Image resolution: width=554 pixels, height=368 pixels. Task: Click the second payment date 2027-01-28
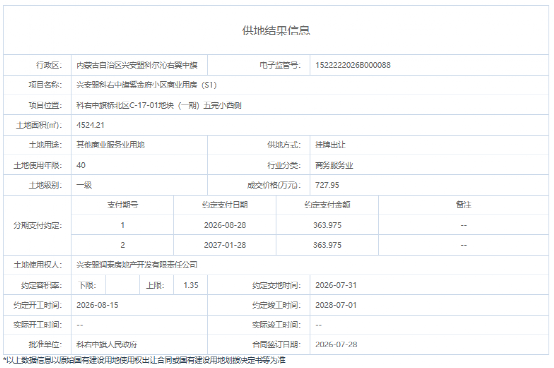click(x=225, y=245)
